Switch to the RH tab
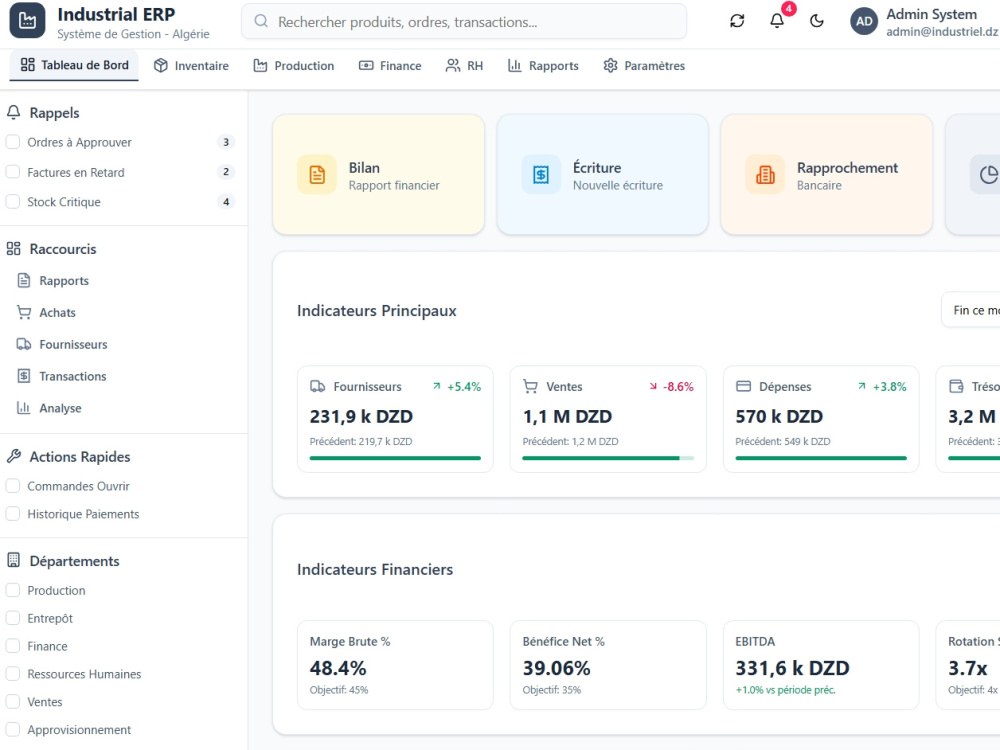The image size is (1000, 750). pyautogui.click(x=464, y=66)
